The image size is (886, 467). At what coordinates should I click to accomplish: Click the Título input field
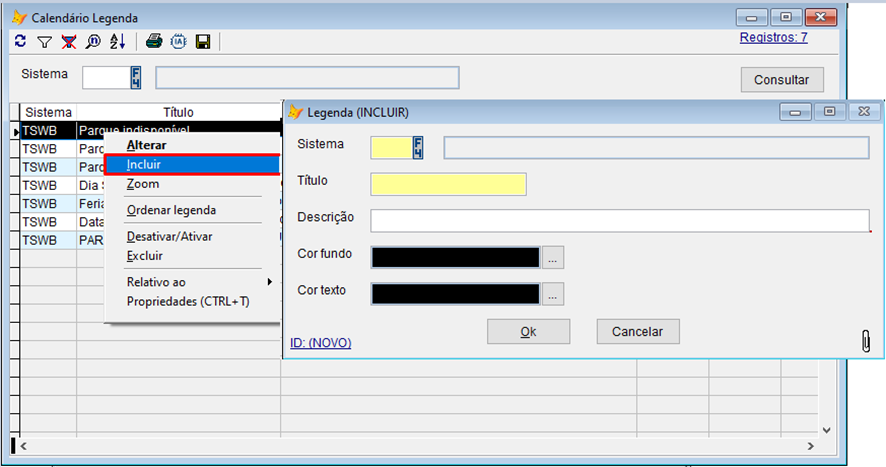[448, 184]
